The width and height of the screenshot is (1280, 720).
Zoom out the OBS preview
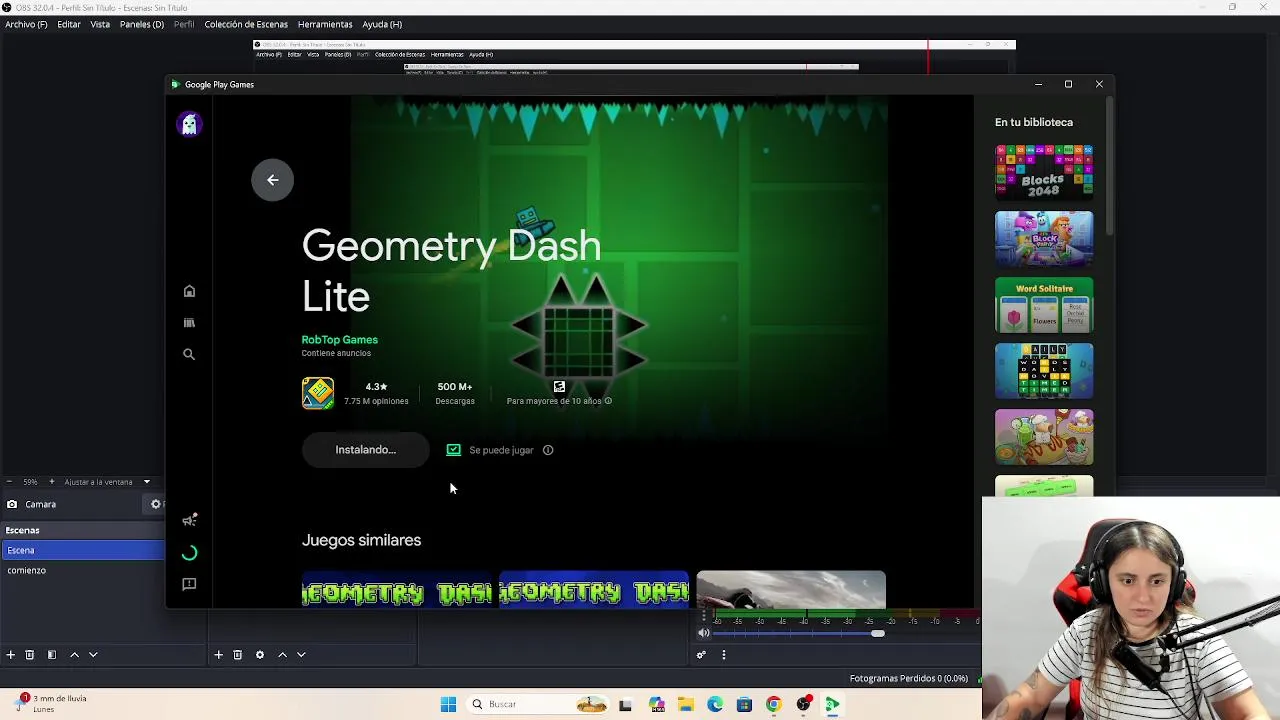coord(9,482)
